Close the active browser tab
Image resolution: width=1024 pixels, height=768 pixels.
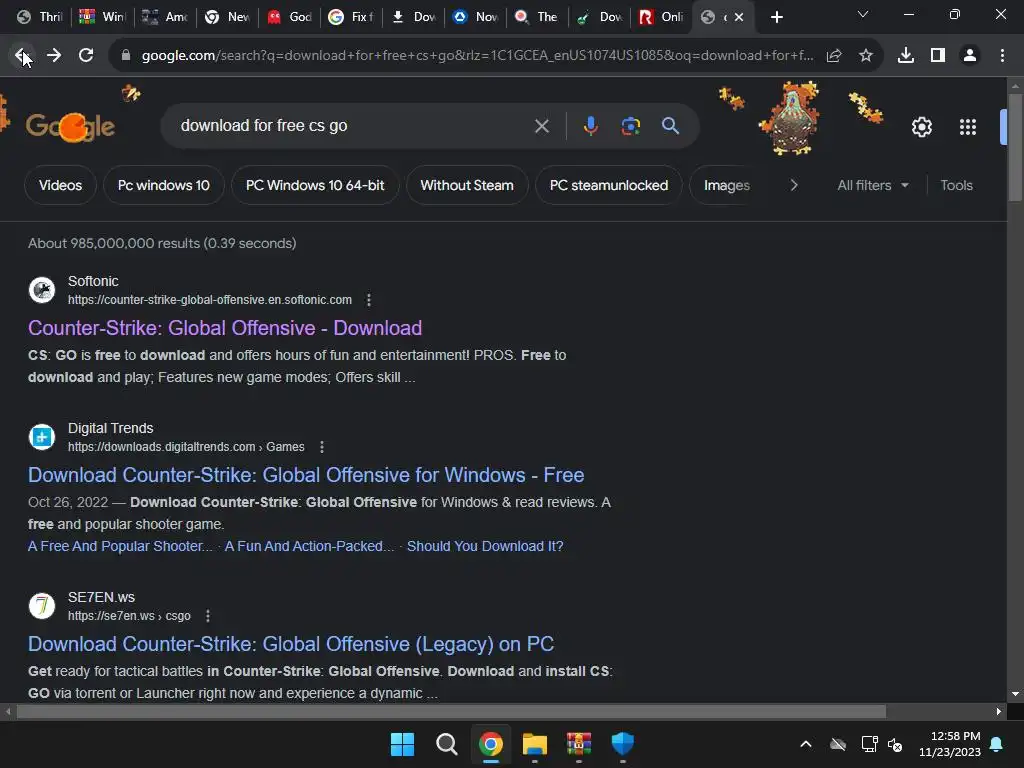pyautogui.click(x=739, y=17)
